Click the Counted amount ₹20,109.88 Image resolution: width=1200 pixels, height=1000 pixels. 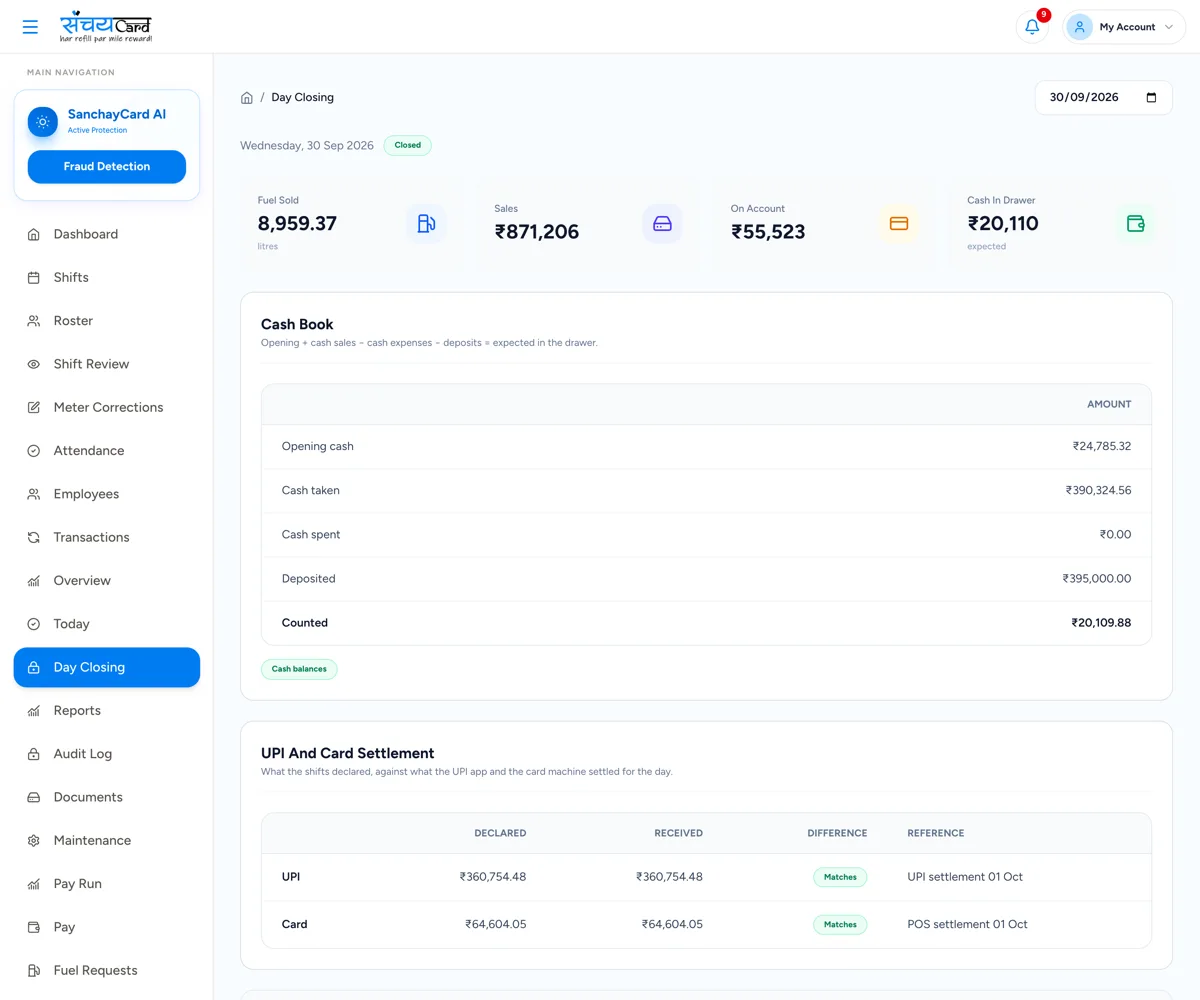tap(1101, 623)
